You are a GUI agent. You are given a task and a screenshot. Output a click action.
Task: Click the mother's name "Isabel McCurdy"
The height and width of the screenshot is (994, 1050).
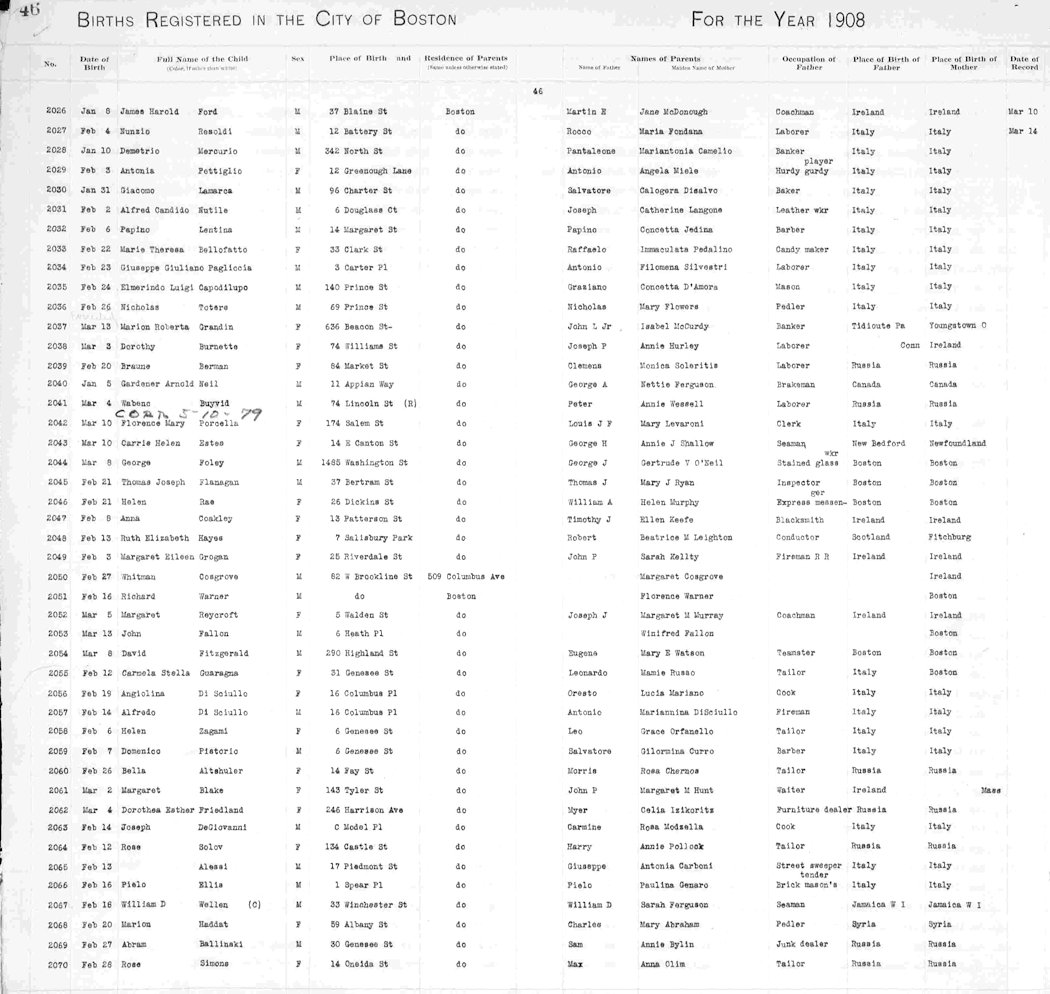click(x=674, y=327)
